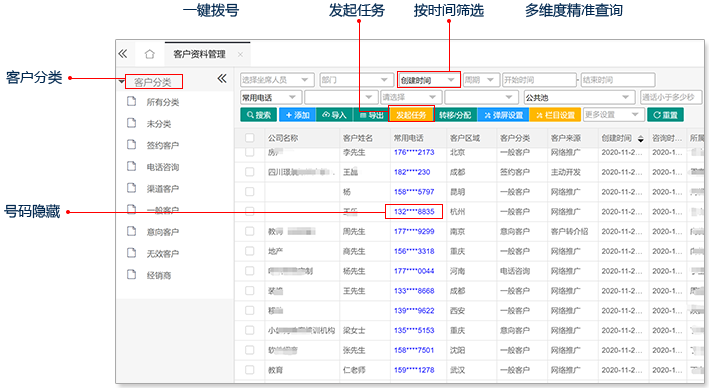Select 签约客户 category
Viewport: 709px width, 388px height.
click(x=163, y=146)
